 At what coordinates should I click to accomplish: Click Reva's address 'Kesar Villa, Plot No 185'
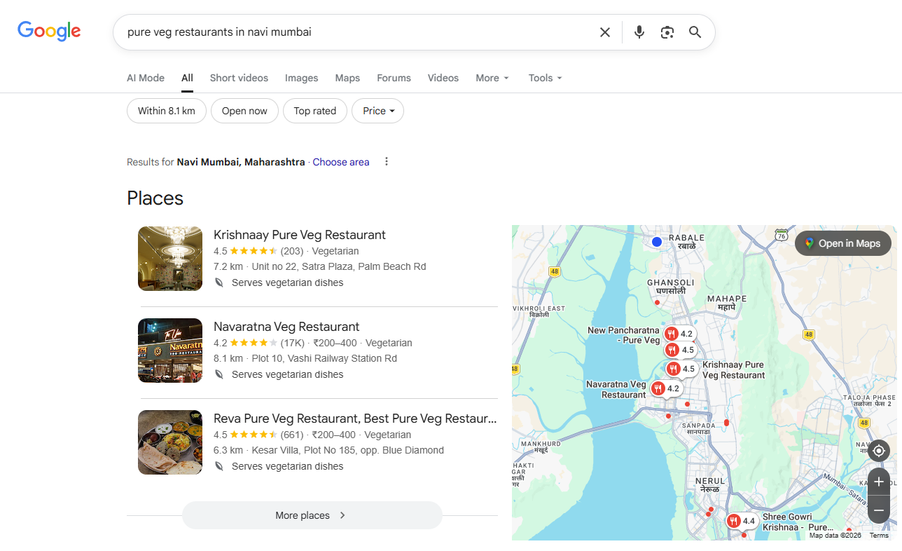347,450
